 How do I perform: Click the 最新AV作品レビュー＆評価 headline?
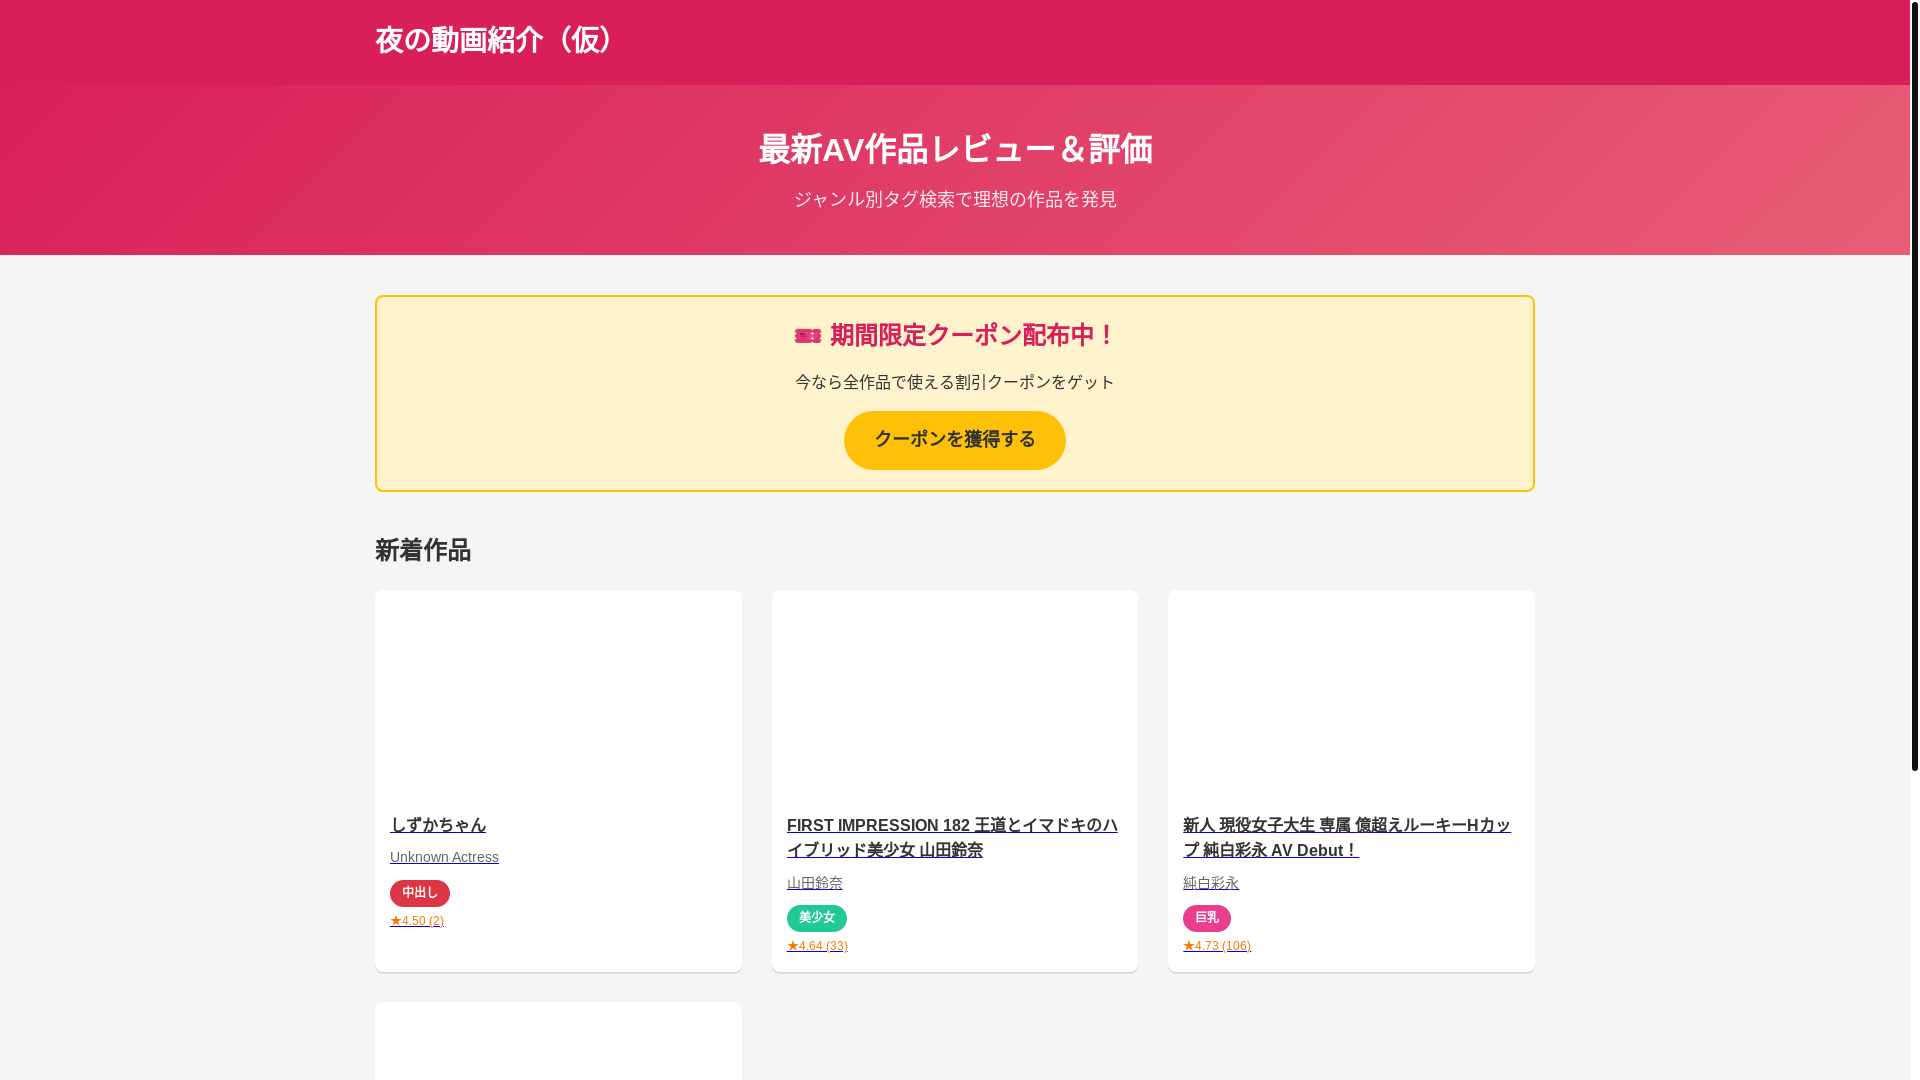tap(954, 150)
